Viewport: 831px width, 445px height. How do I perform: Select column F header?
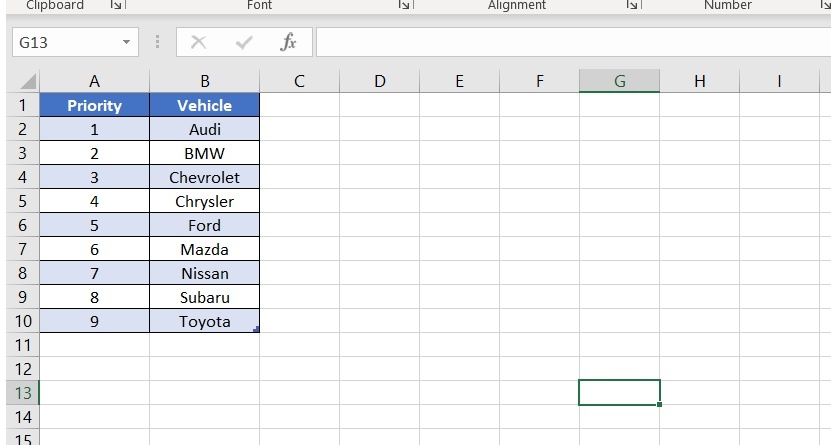(x=540, y=81)
